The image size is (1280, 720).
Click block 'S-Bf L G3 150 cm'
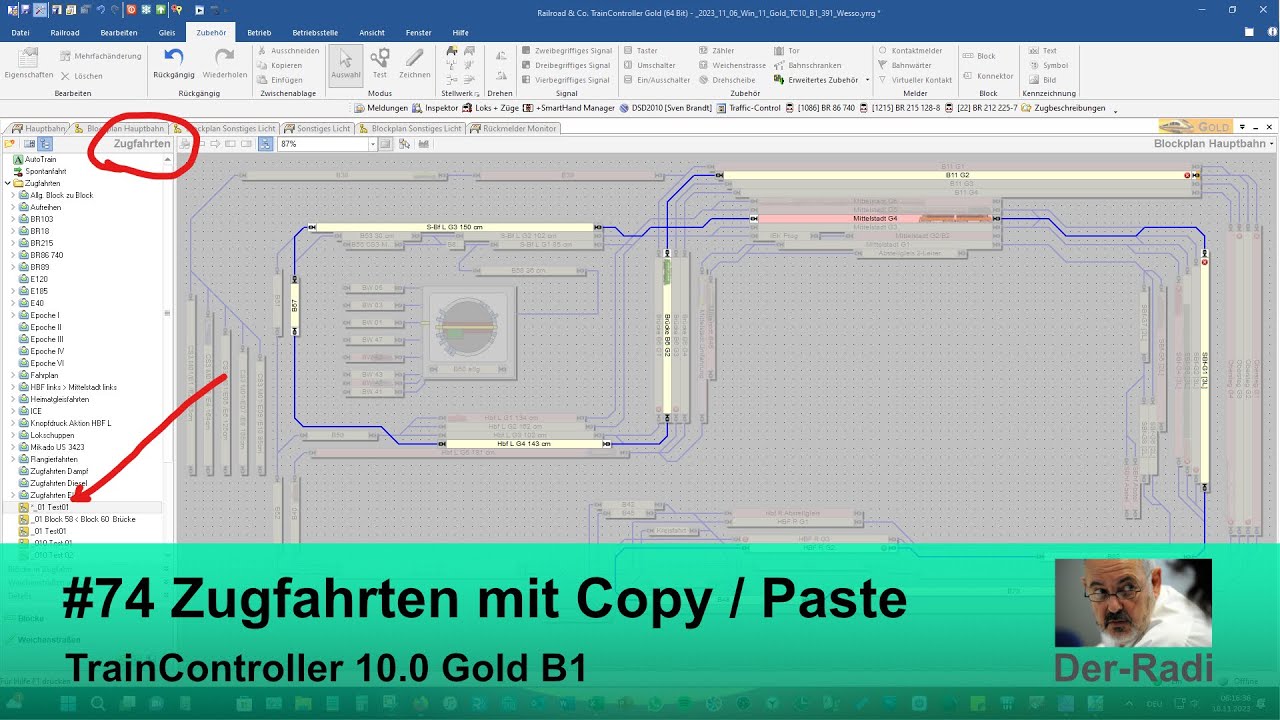[x=455, y=227]
